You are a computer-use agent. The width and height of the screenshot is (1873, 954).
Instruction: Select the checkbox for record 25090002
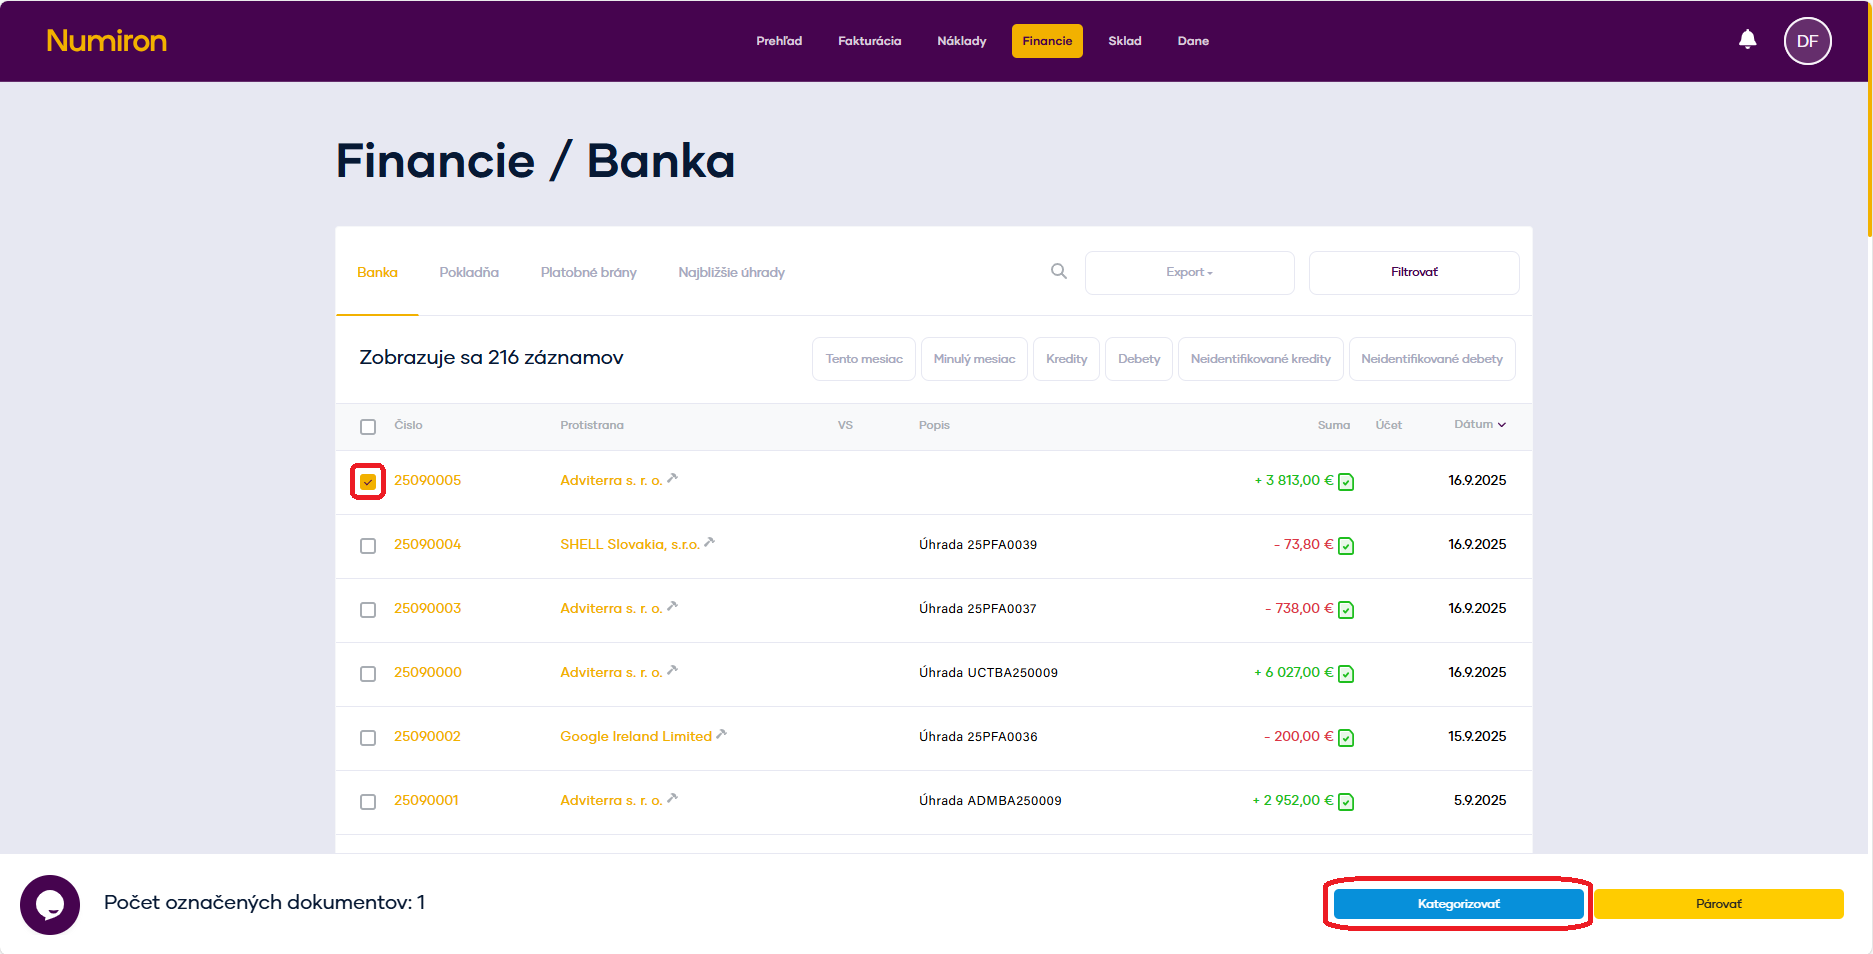point(368,738)
